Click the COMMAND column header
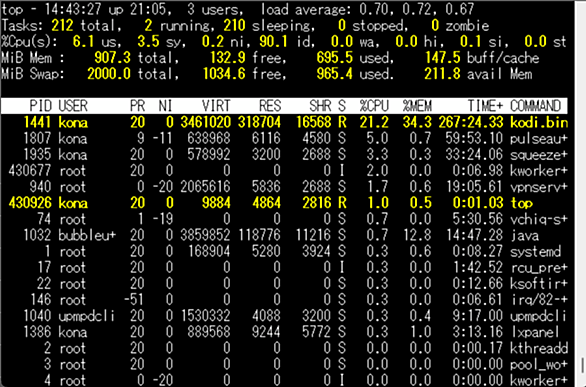This screenshot has height=387, width=586. 536,106
